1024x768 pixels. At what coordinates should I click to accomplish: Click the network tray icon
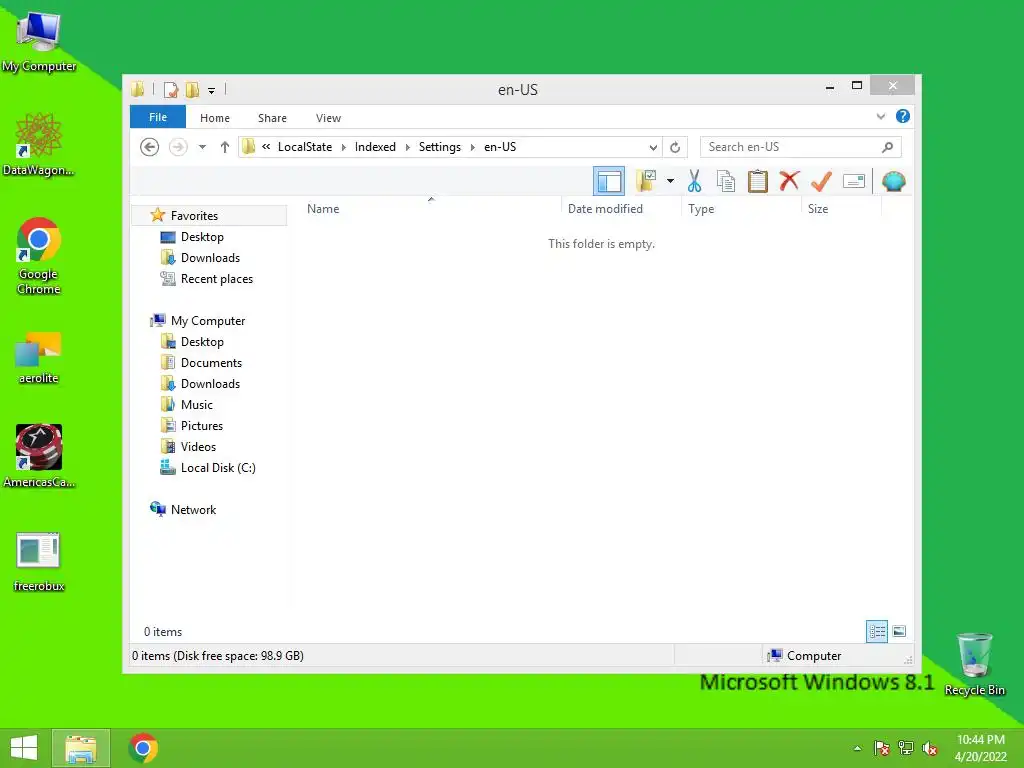(905, 748)
